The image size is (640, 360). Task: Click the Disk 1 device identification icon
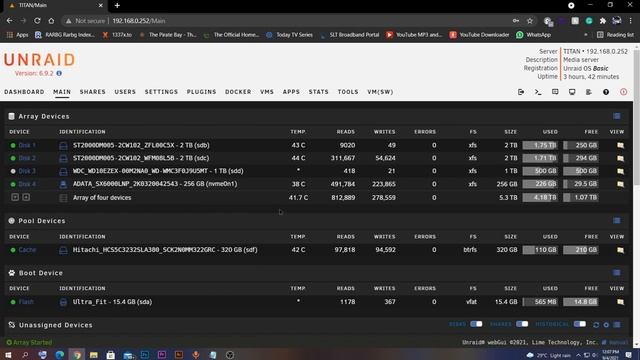[63, 146]
